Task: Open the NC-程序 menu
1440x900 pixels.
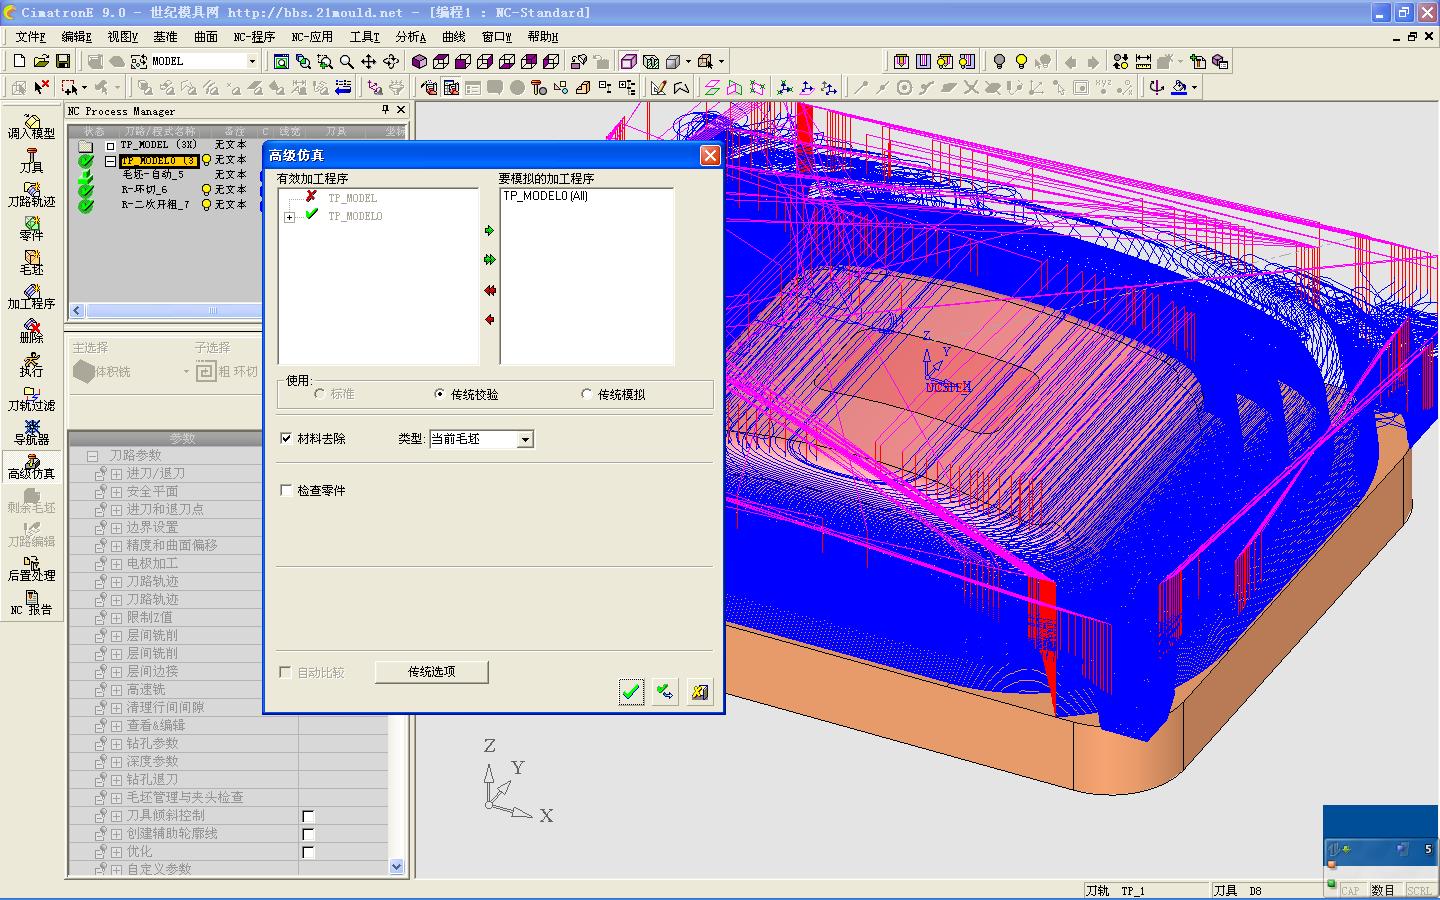Action: coord(254,37)
